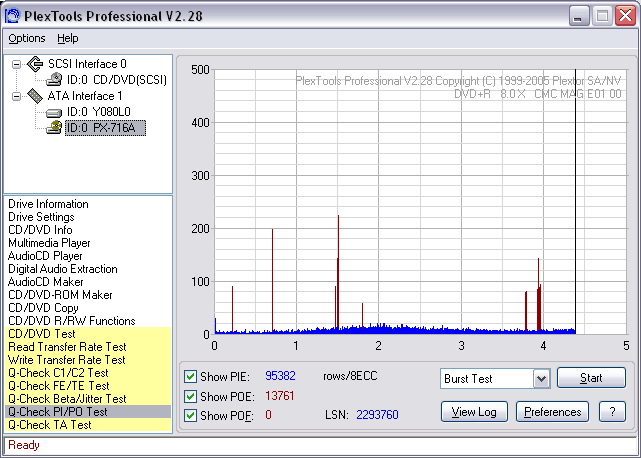Open Drive Information
This screenshot has height=458, width=641.
(48, 204)
